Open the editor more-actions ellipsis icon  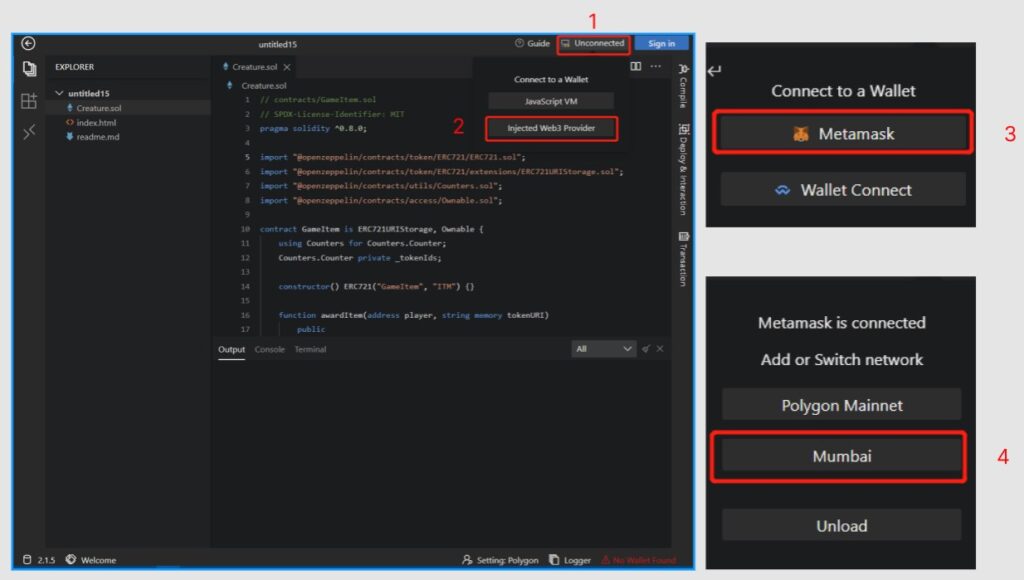[656, 67]
